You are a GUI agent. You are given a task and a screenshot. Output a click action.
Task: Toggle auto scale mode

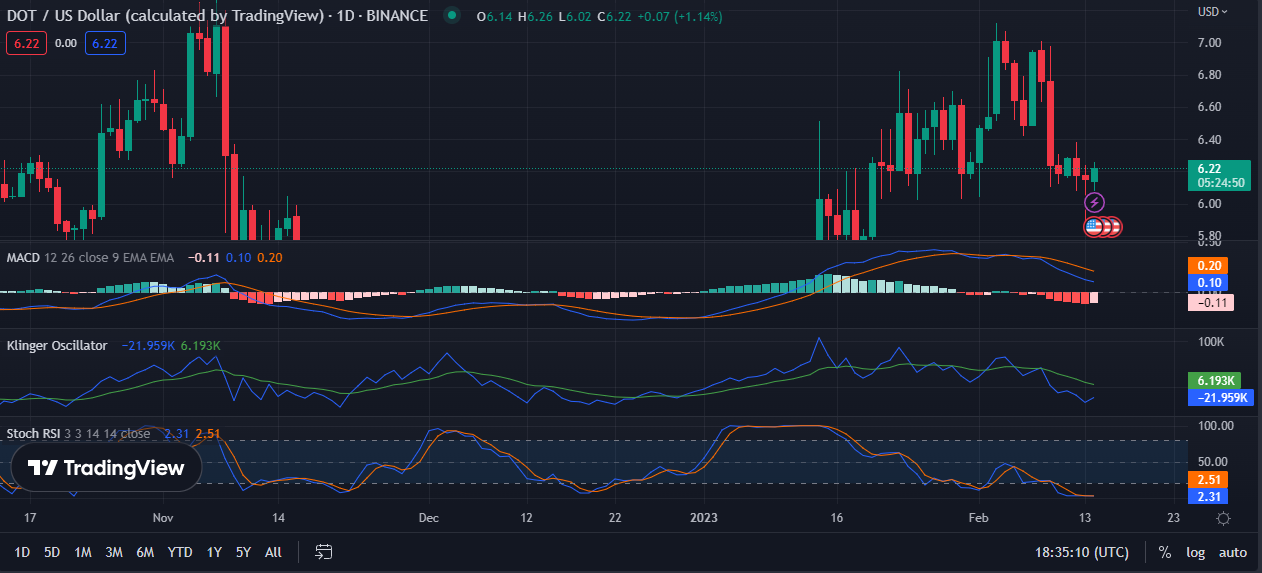(x=1233, y=552)
